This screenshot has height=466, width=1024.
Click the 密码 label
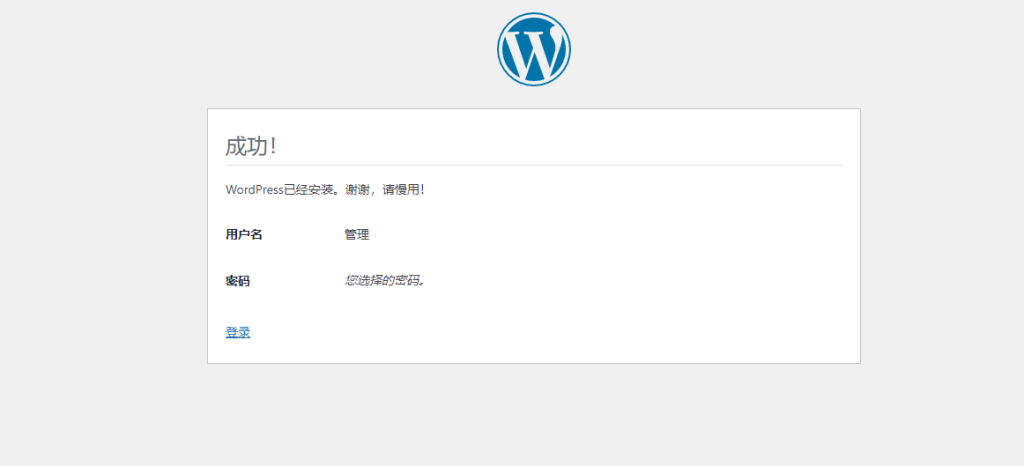(238, 281)
